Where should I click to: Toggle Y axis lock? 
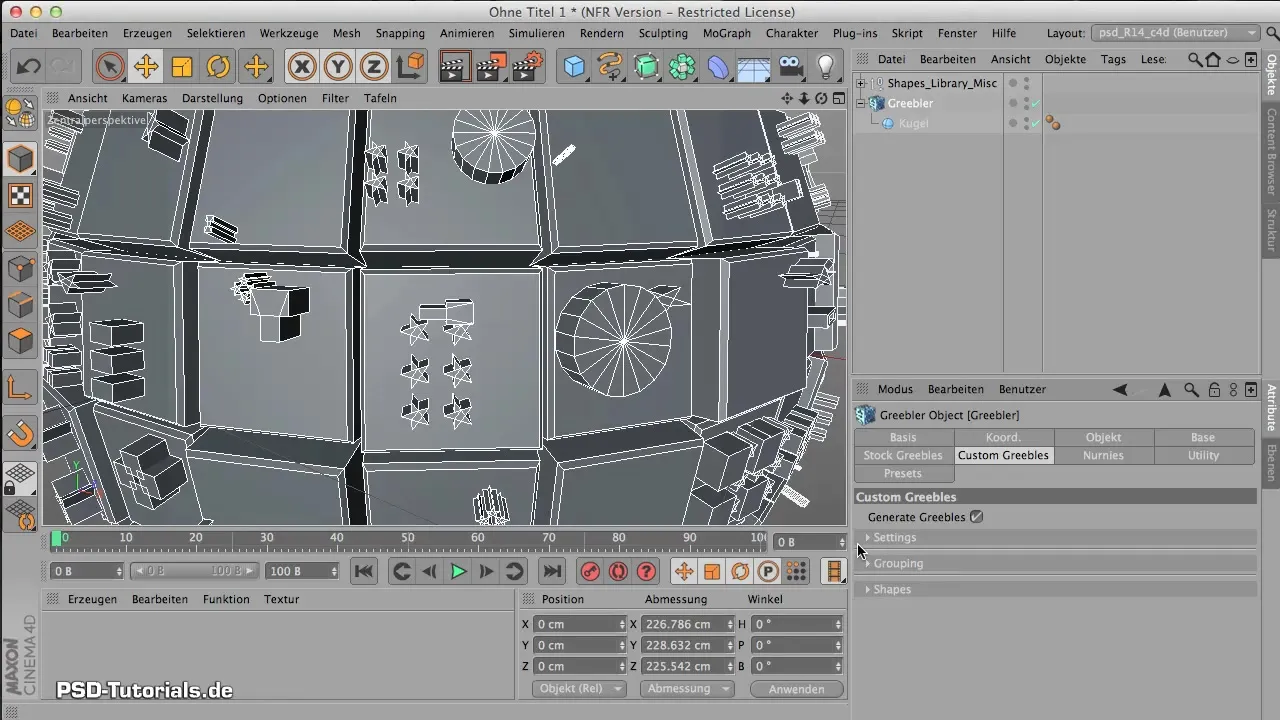[x=338, y=67]
